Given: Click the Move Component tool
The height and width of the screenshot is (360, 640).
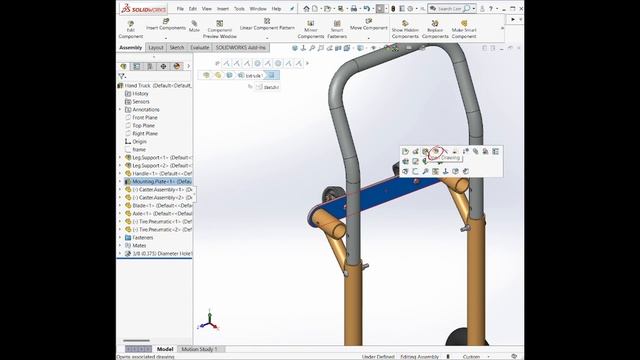Looking at the screenshot, I should pyautogui.click(x=369, y=24).
